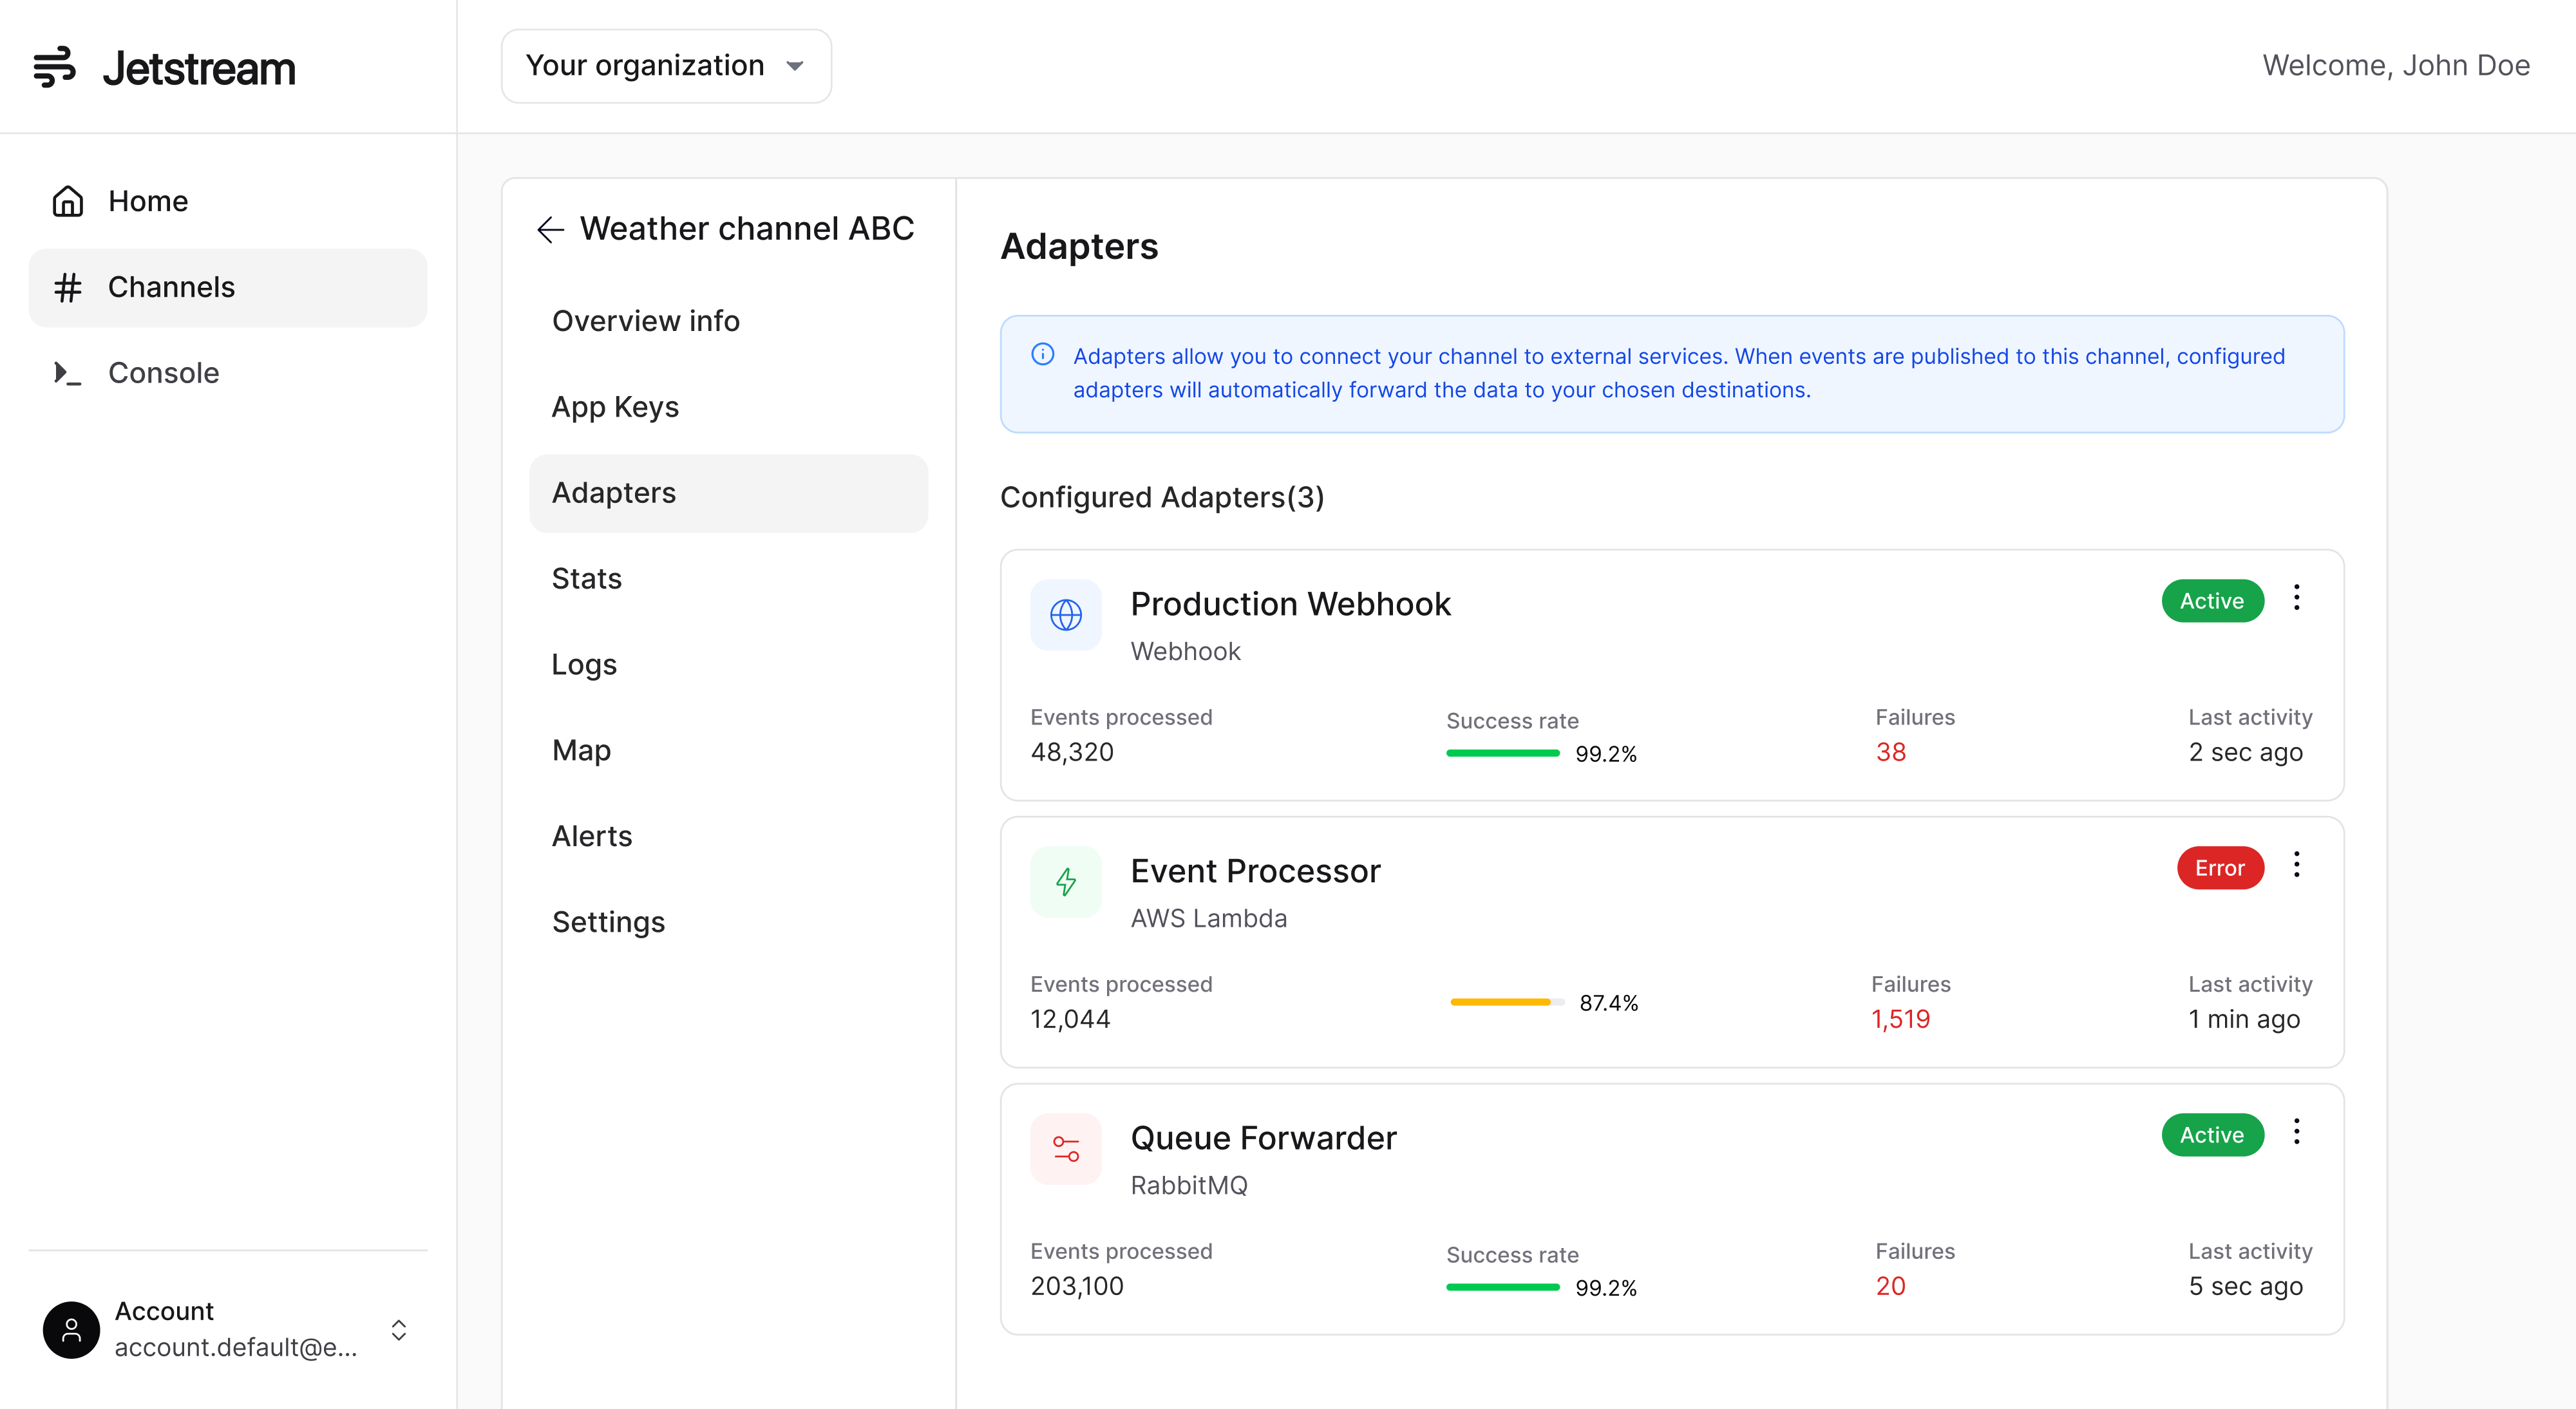Image resolution: width=2576 pixels, height=1409 pixels.
Task: Click the Error badge on Event Processor
Action: click(2220, 868)
